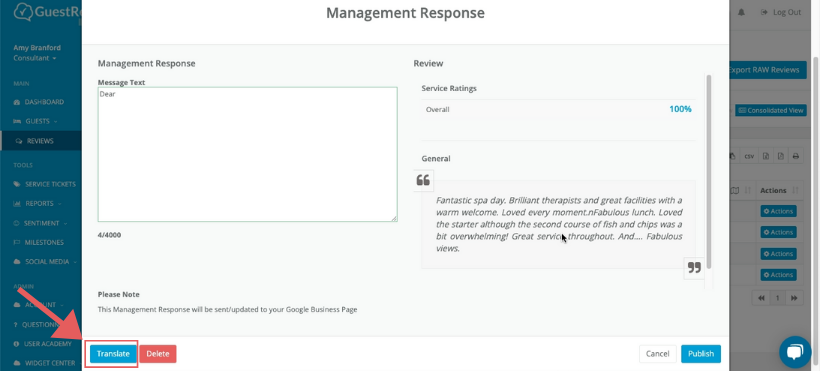The height and width of the screenshot is (371, 820).
Task: Export table using the PDF file icon
Action: pyautogui.click(x=780, y=156)
